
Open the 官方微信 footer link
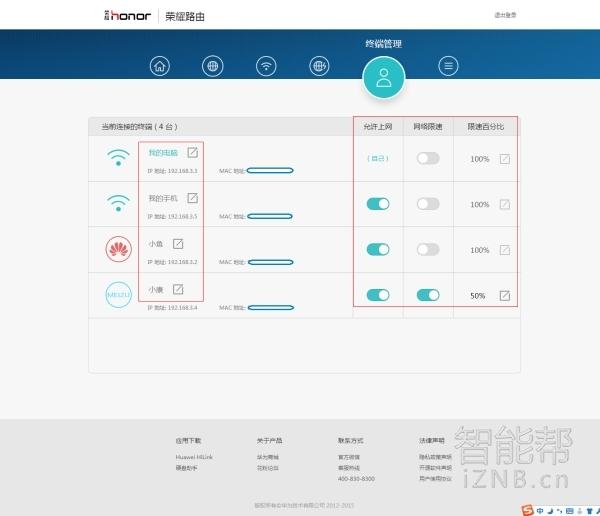pos(349,457)
